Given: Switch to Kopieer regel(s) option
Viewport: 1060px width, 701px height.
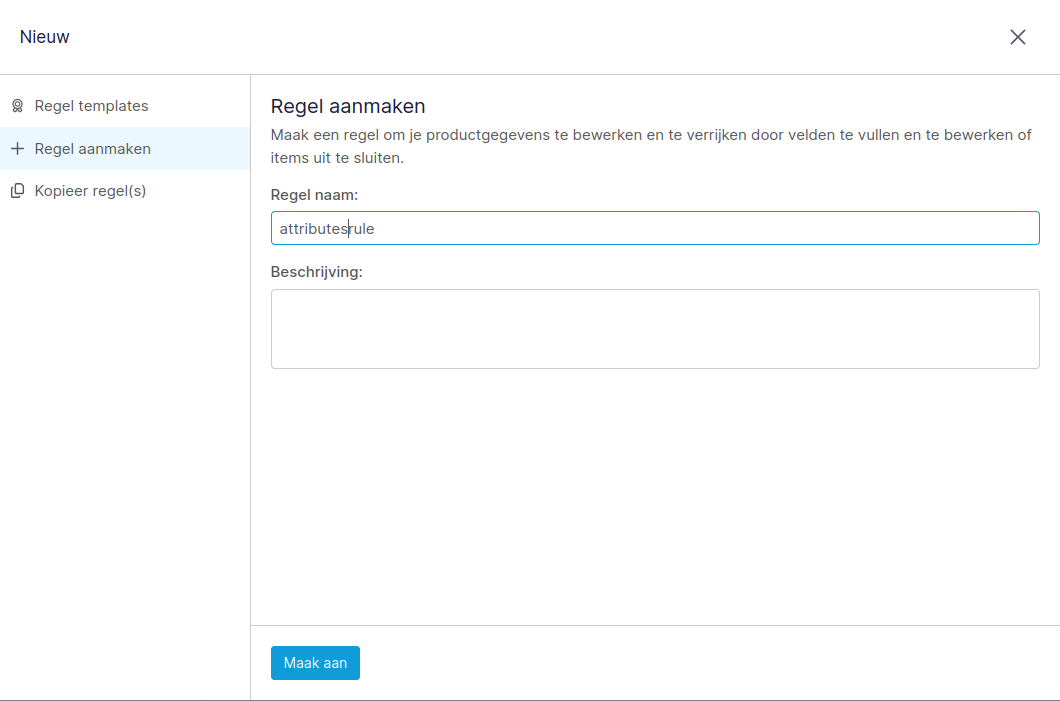Looking at the screenshot, I should (90, 191).
